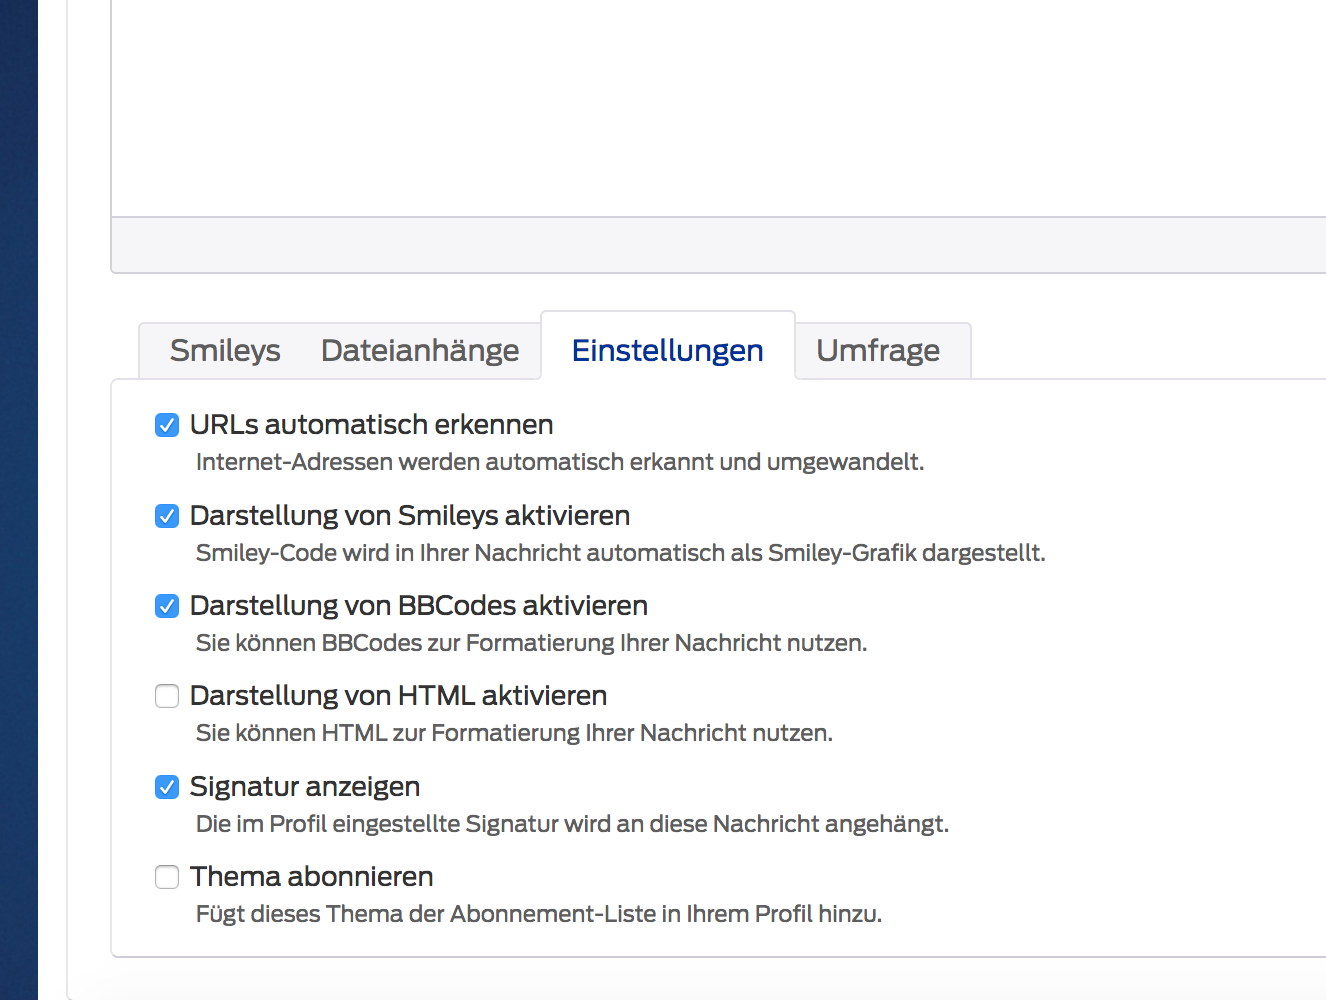Toggle the Darstellung von BBCodes checkbox
This screenshot has height=1000, width=1326.
[x=167, y=606]
